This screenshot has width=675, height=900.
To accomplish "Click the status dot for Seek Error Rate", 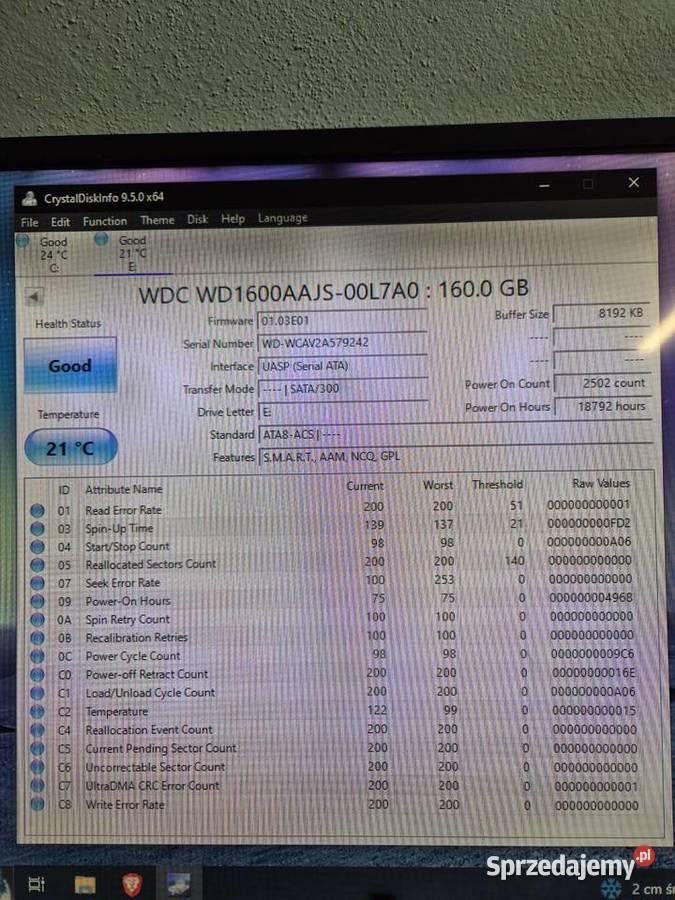I will [x=37, y=584].
